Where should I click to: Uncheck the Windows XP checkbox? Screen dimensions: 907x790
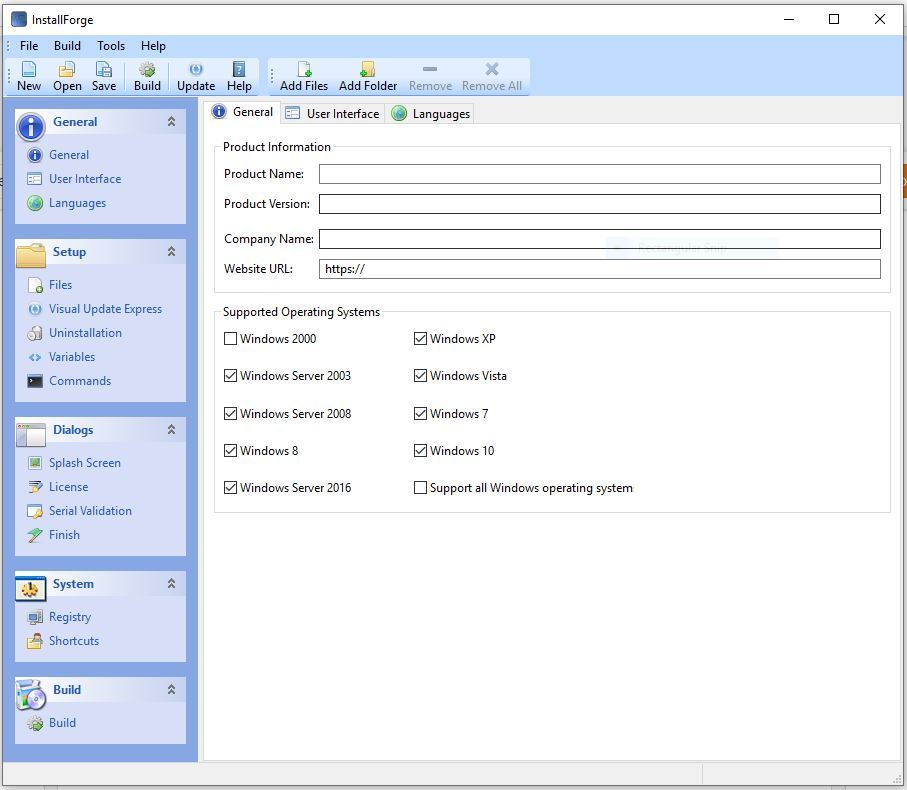pyautogui.click(x=421, y=339)
